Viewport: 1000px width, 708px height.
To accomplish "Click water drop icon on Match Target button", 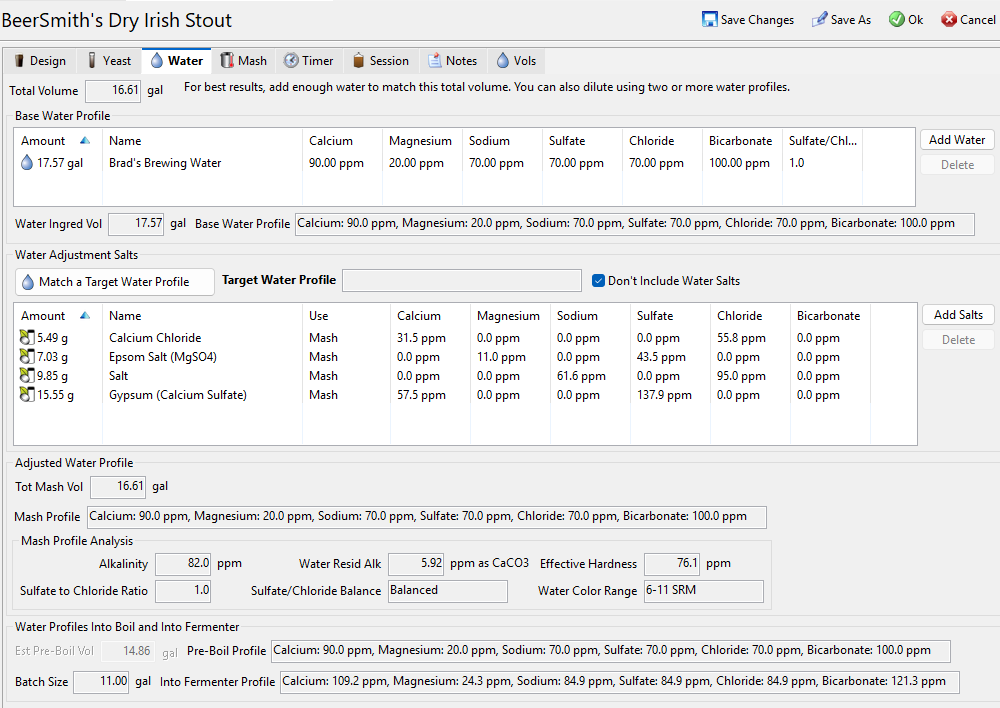I will (28, 282).
